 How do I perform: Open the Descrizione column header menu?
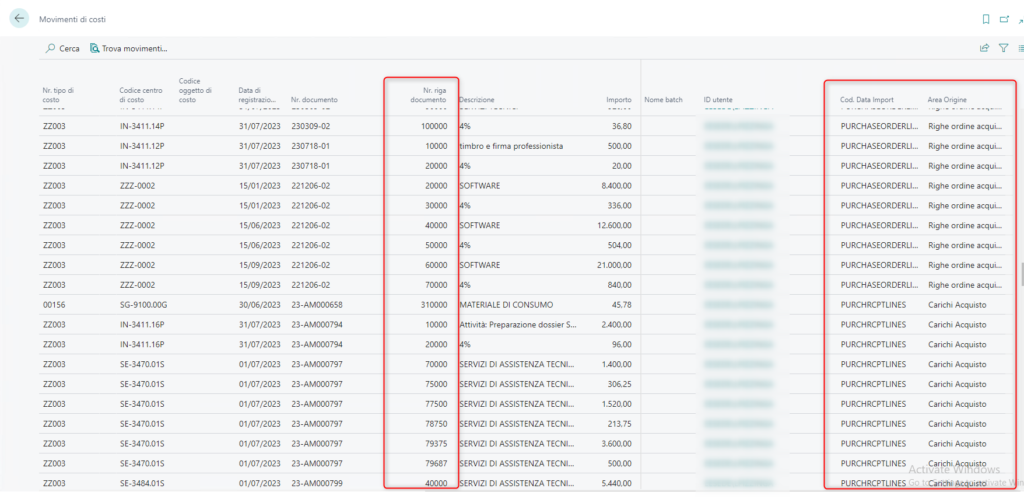point(477,100)
